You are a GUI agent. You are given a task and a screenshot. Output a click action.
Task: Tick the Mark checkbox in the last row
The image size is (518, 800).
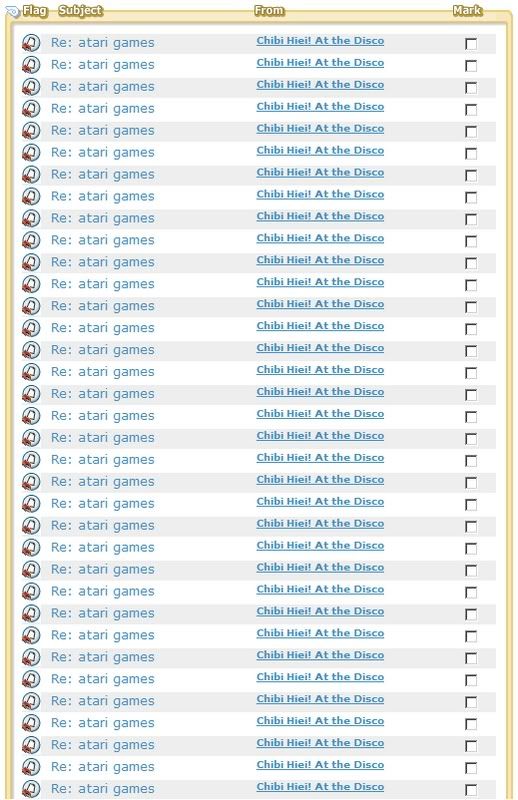point(471,790)
